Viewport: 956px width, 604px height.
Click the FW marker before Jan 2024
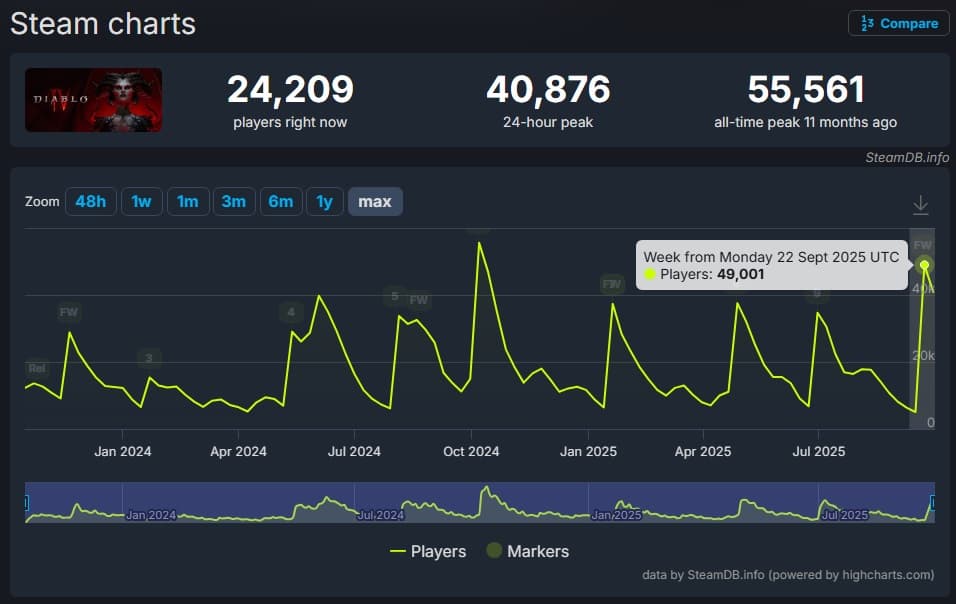(68, 313)
